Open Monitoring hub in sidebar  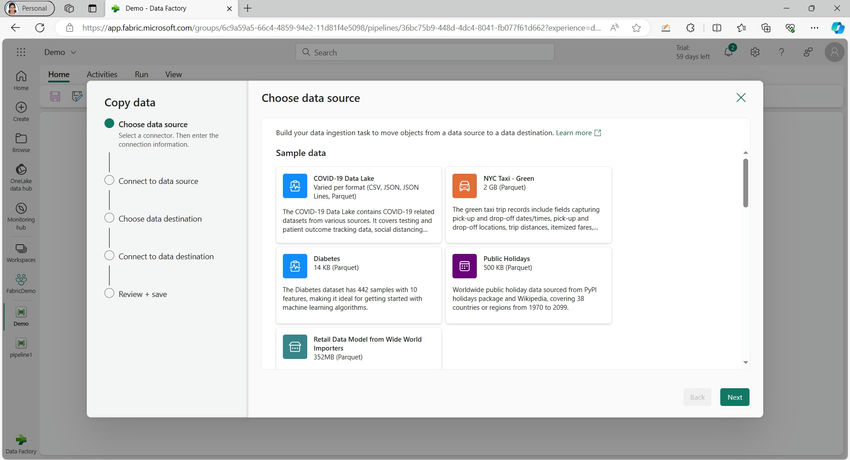click(21, 216)
